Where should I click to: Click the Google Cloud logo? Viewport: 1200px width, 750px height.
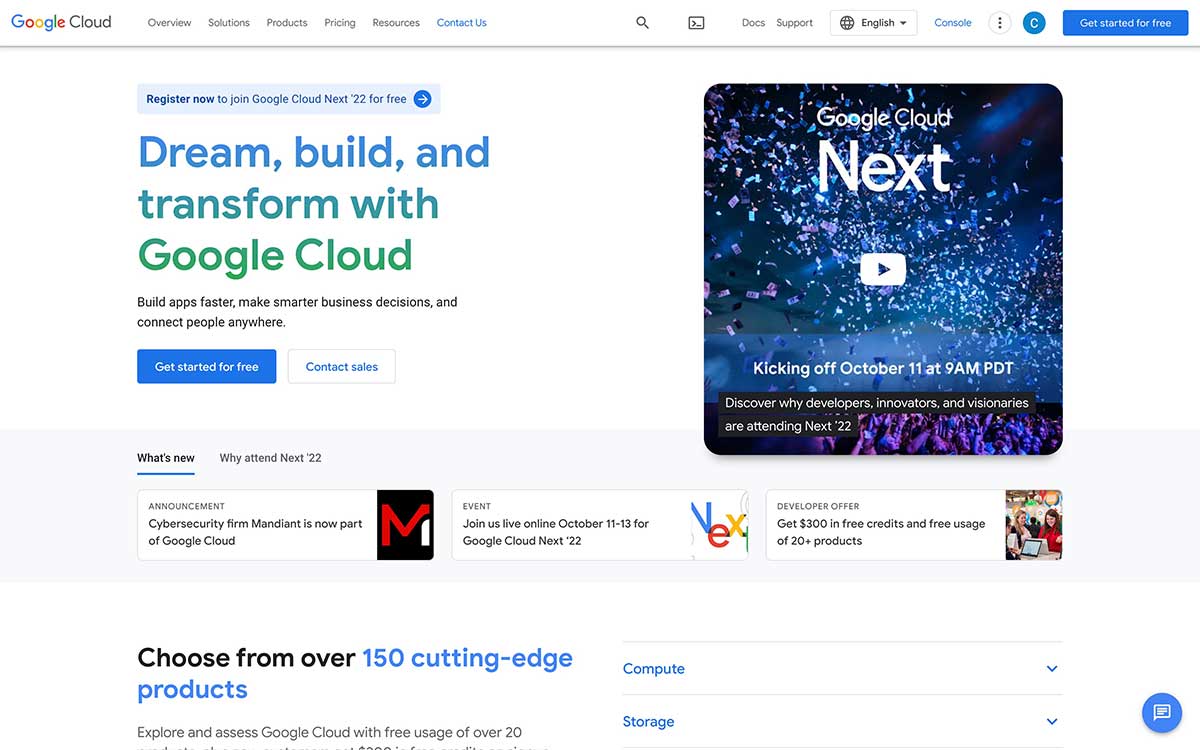[60, 21]
